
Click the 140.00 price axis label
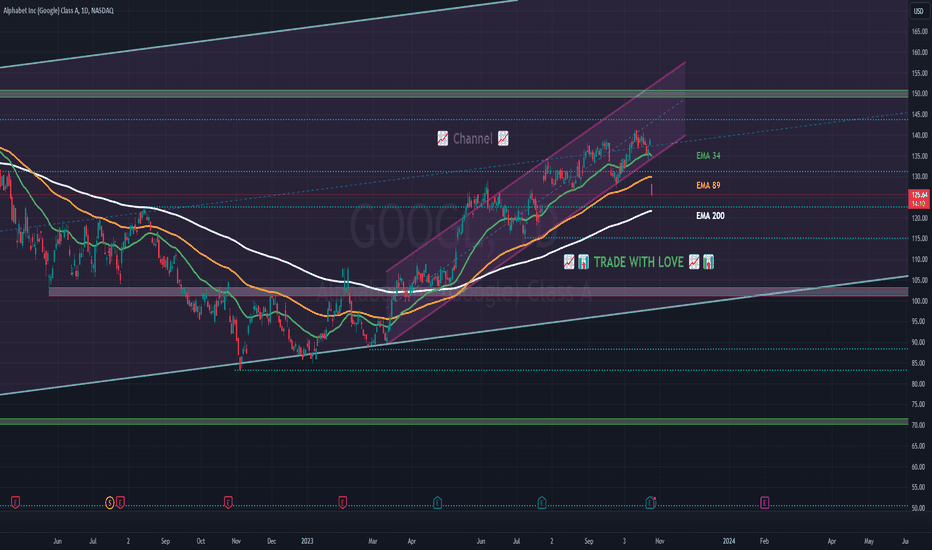tap(920, 135)
